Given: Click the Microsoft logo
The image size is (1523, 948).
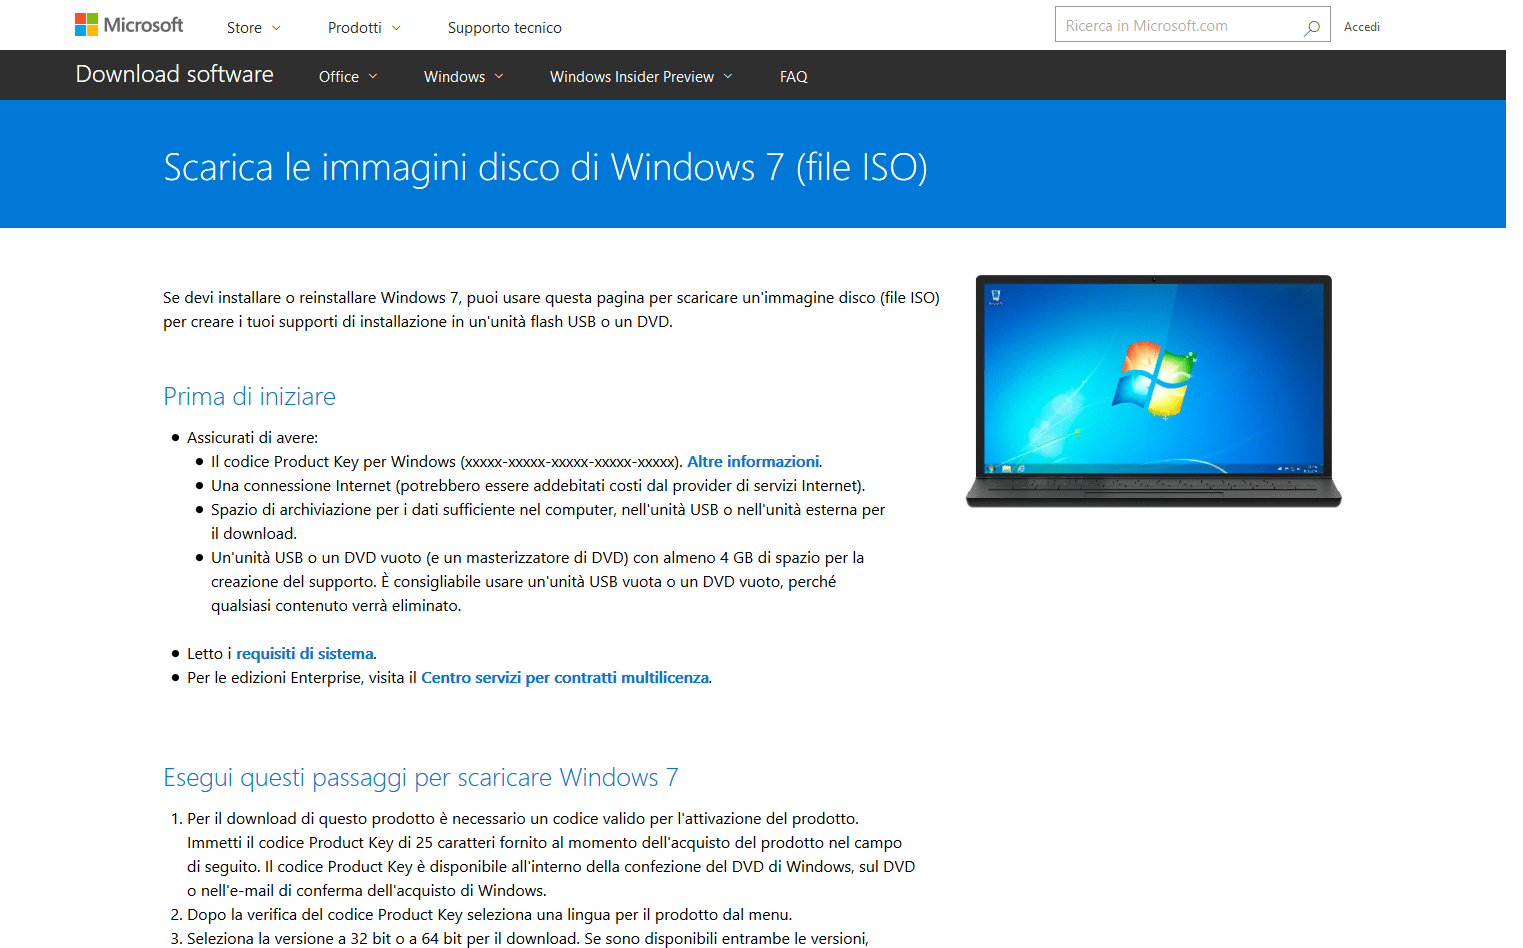Looking at the screenshot, I should click(x=129, y=25).
